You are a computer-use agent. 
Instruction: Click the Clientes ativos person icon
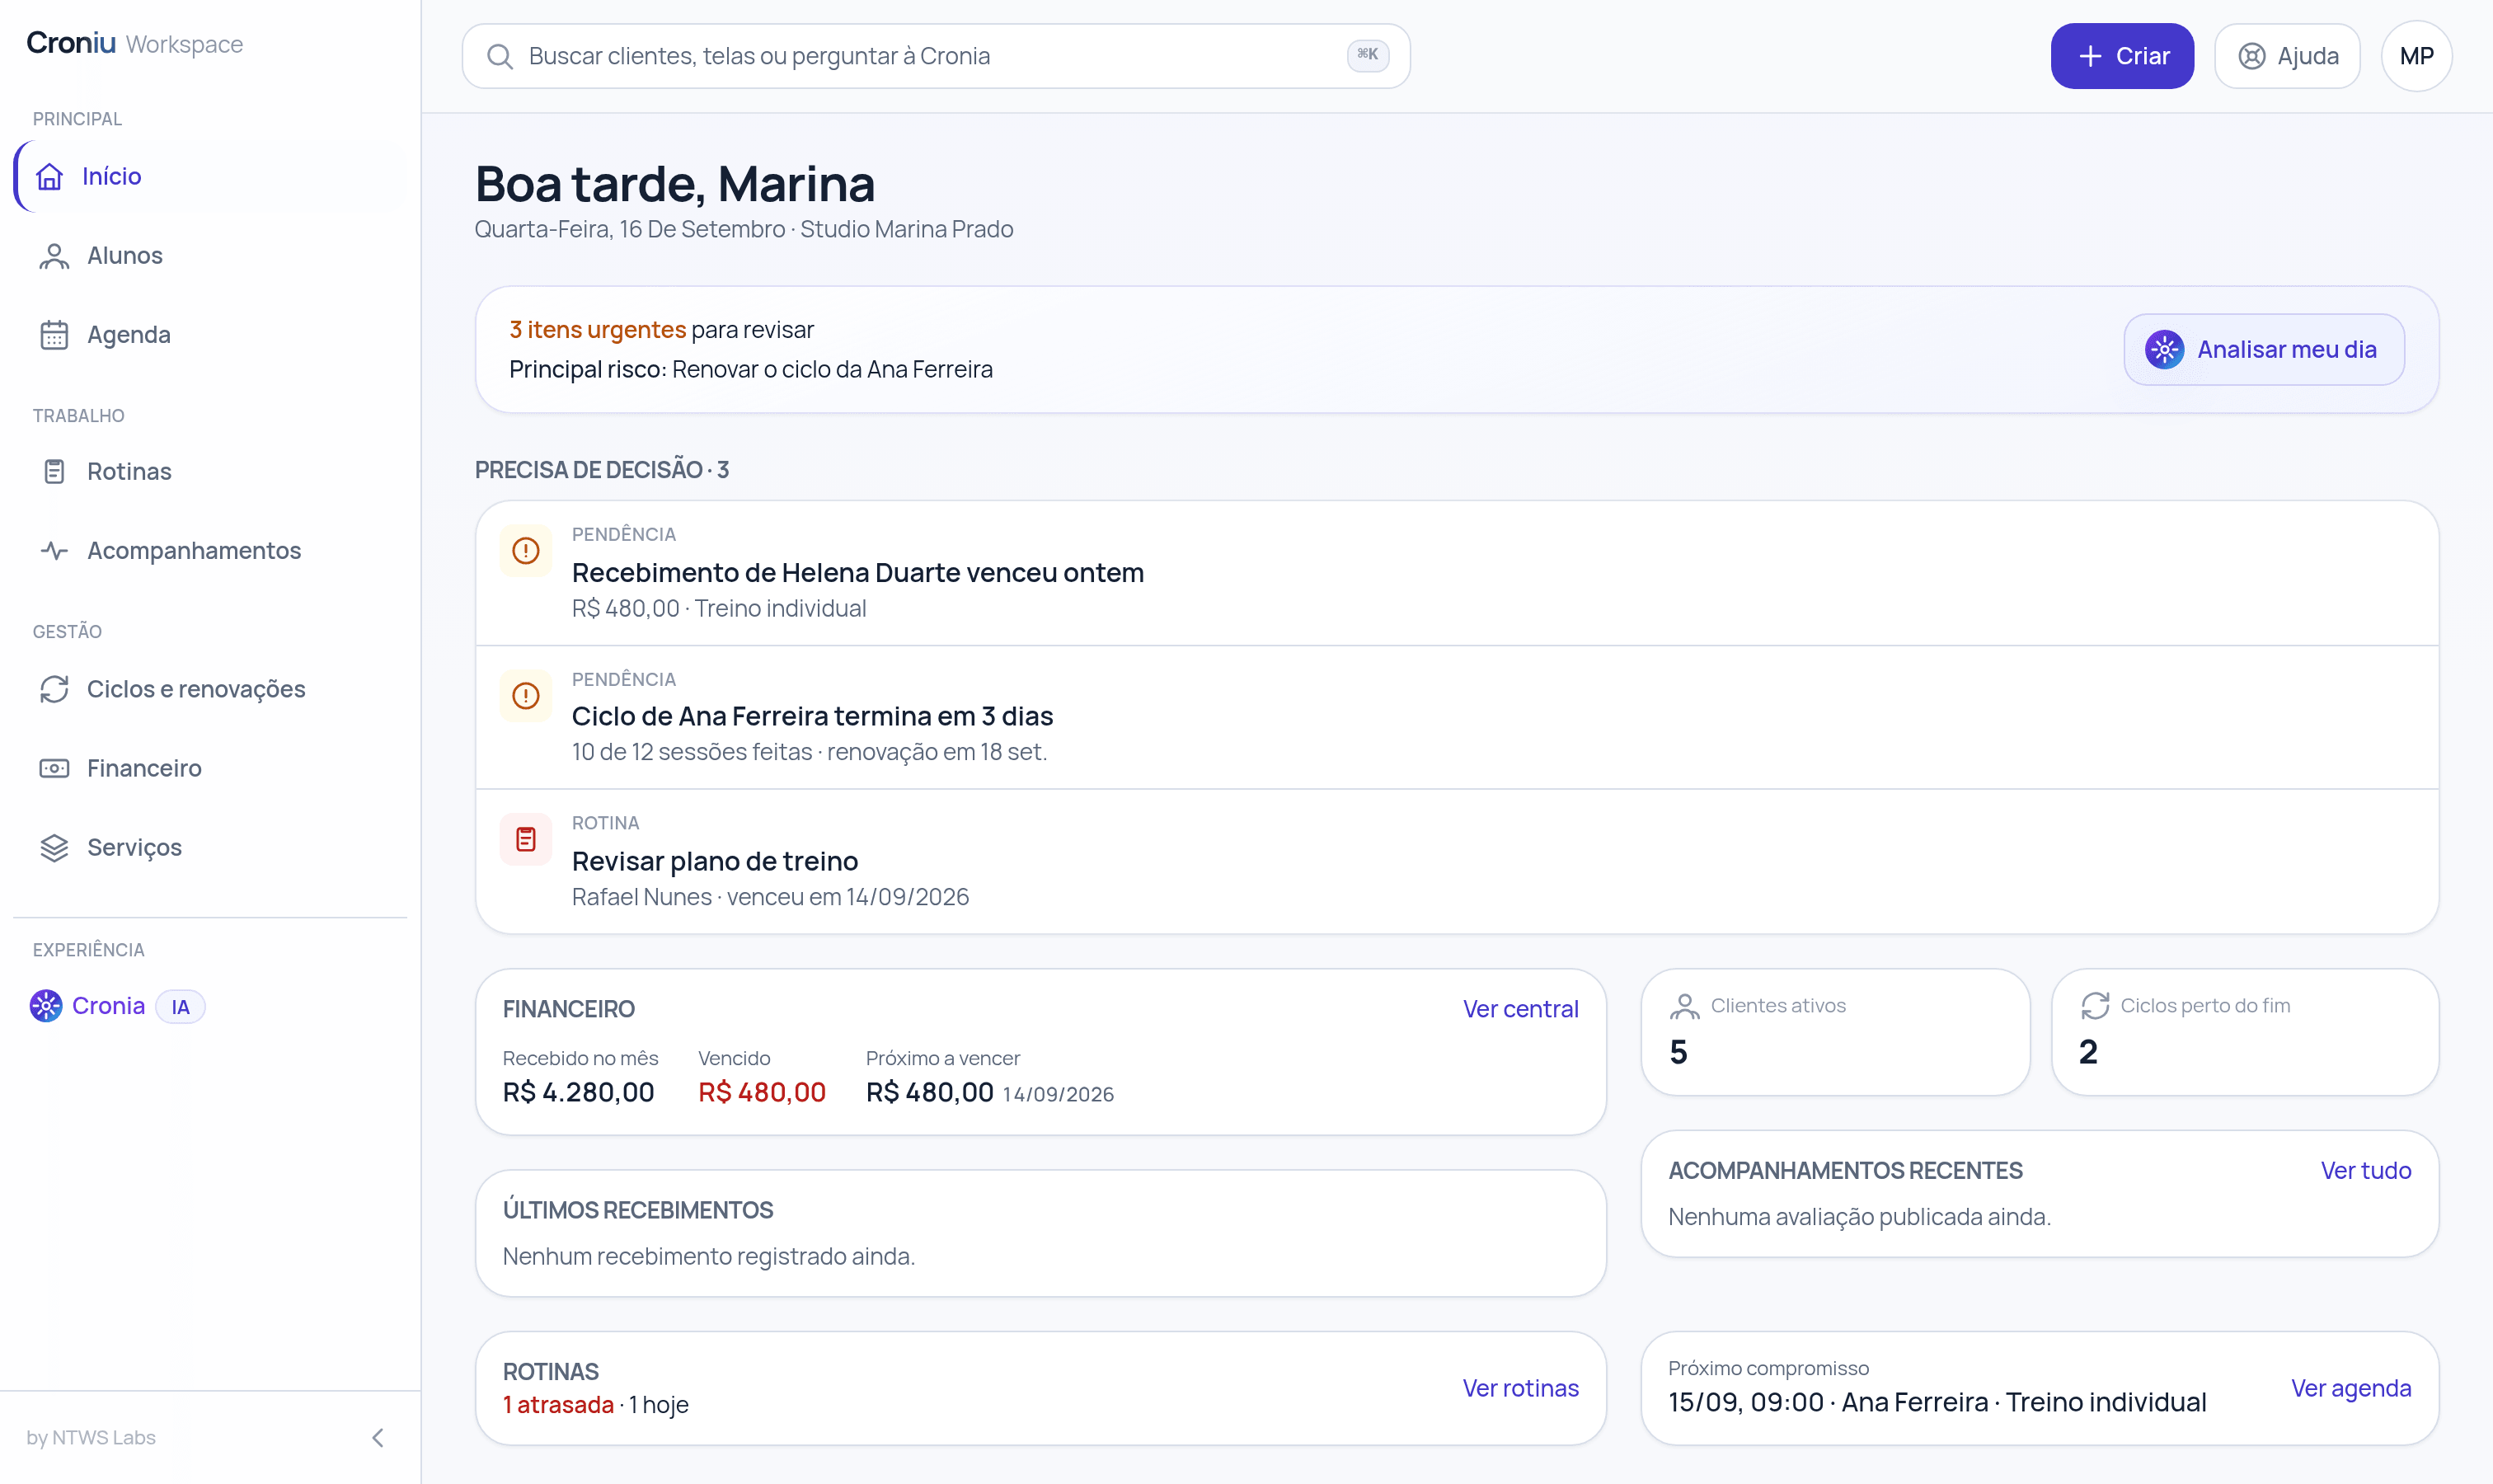[1684, 1006]
